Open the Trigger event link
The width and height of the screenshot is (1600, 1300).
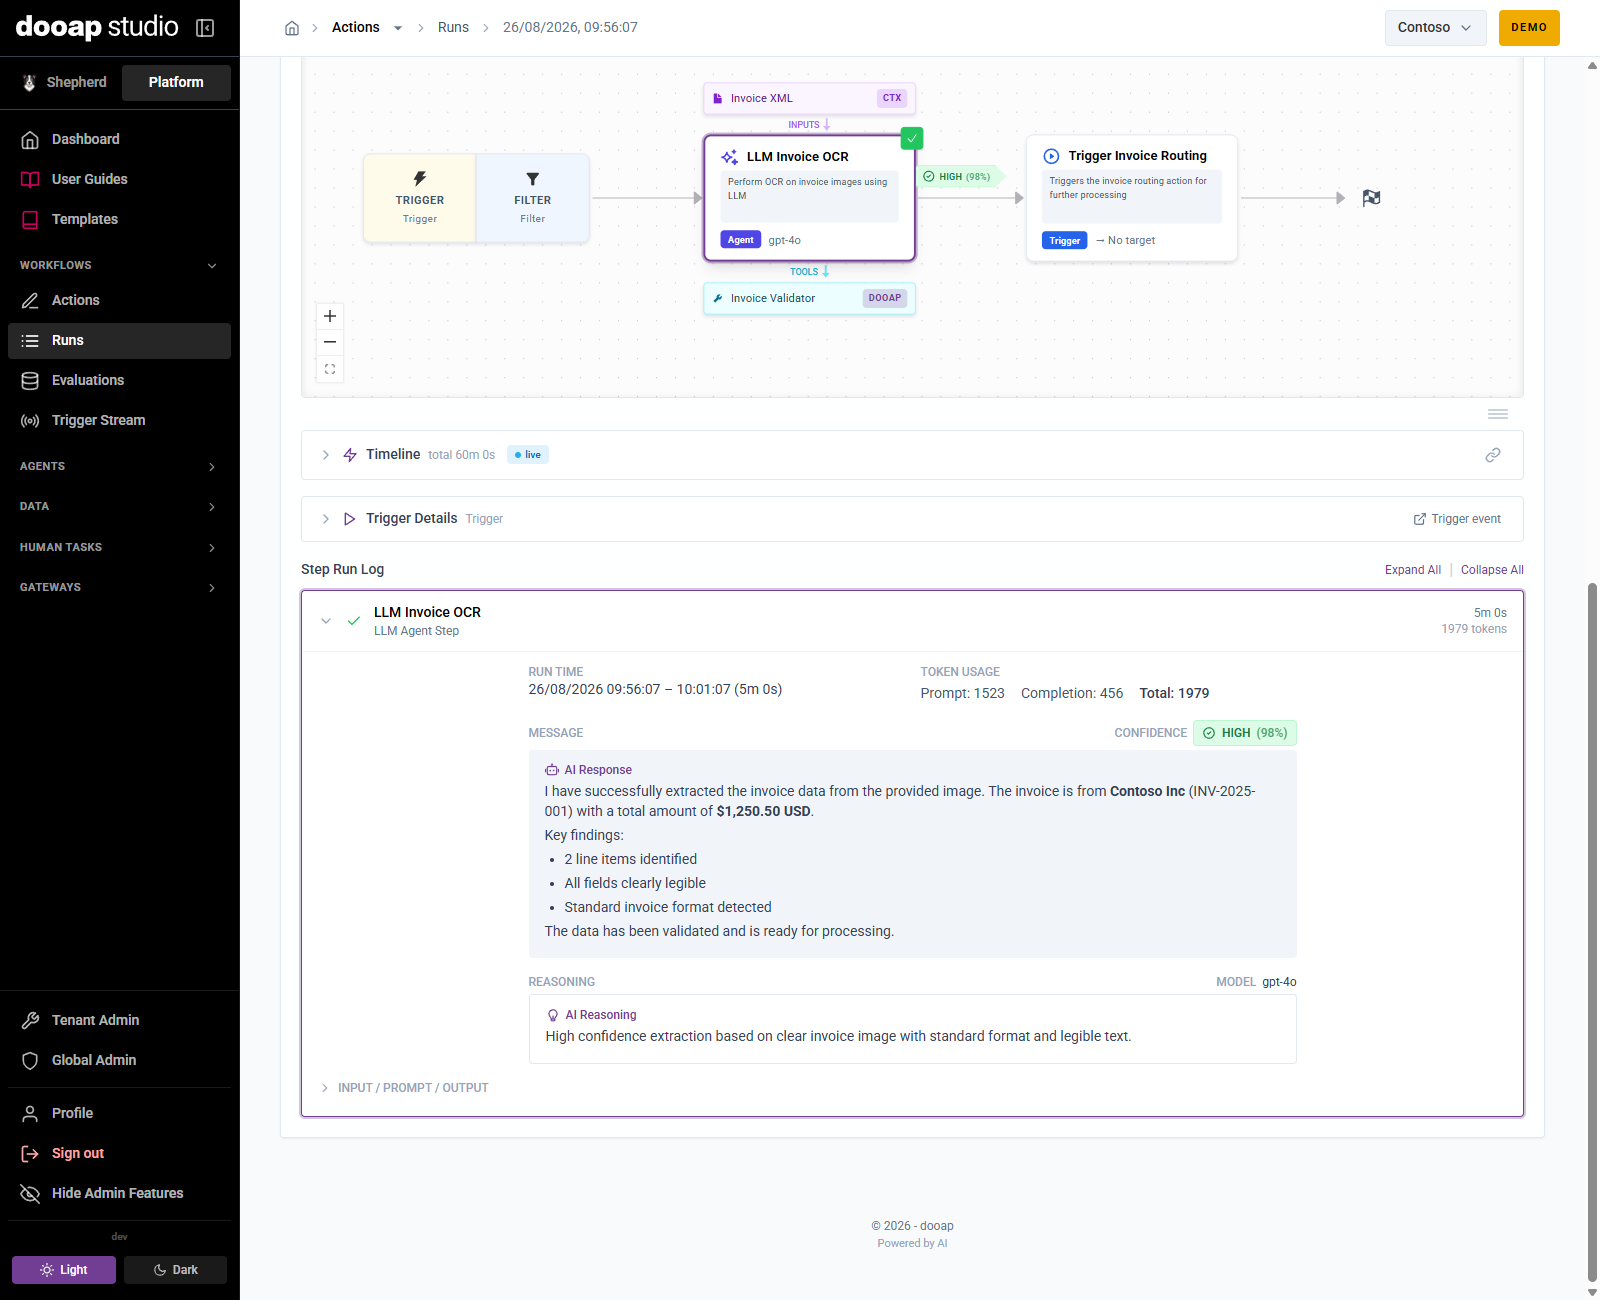pos(1457,519)
